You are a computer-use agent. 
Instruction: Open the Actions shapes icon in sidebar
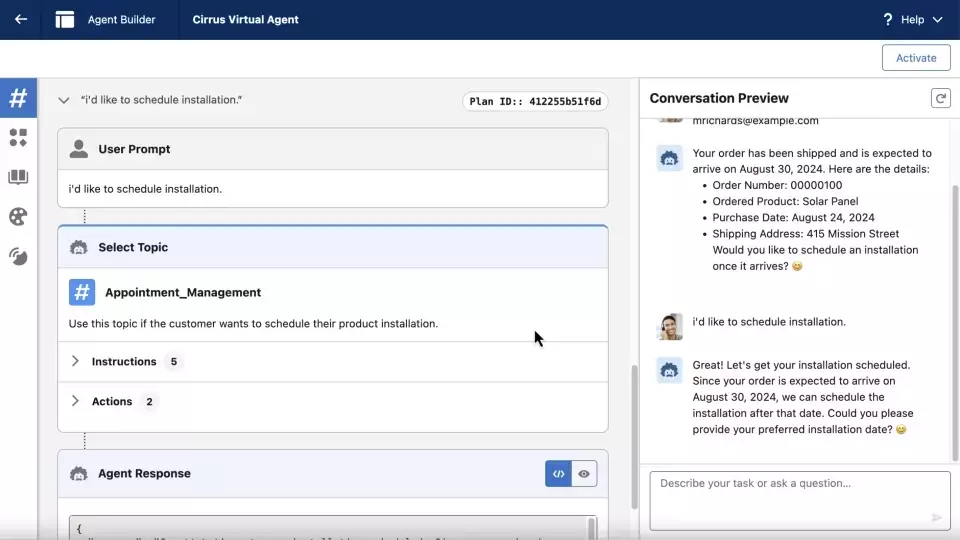[18, 138]
